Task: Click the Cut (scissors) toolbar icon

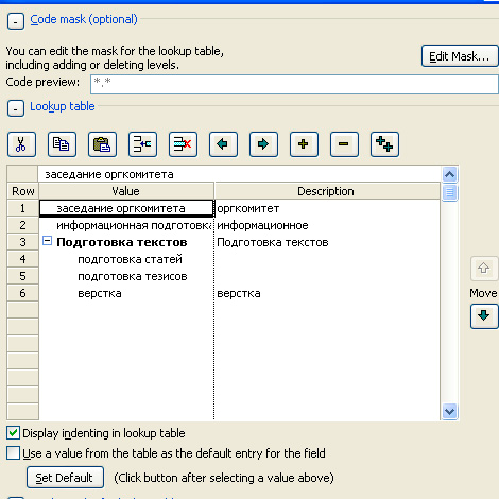Action: point(21,144)
